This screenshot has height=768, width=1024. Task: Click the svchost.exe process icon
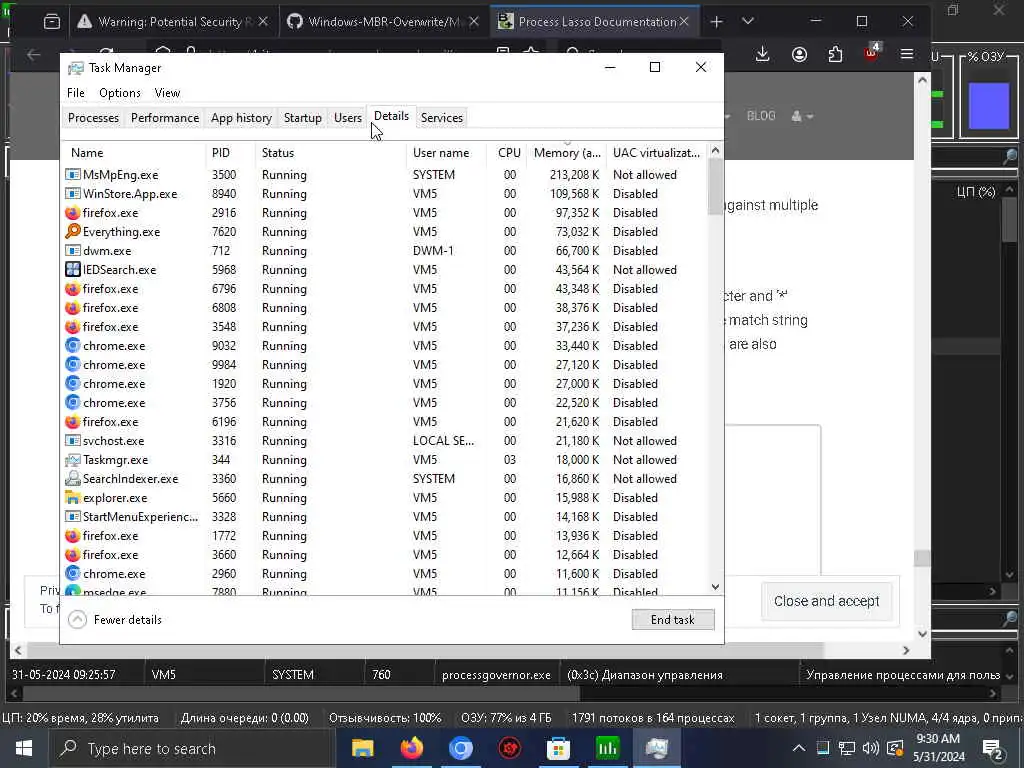(72, 441)
